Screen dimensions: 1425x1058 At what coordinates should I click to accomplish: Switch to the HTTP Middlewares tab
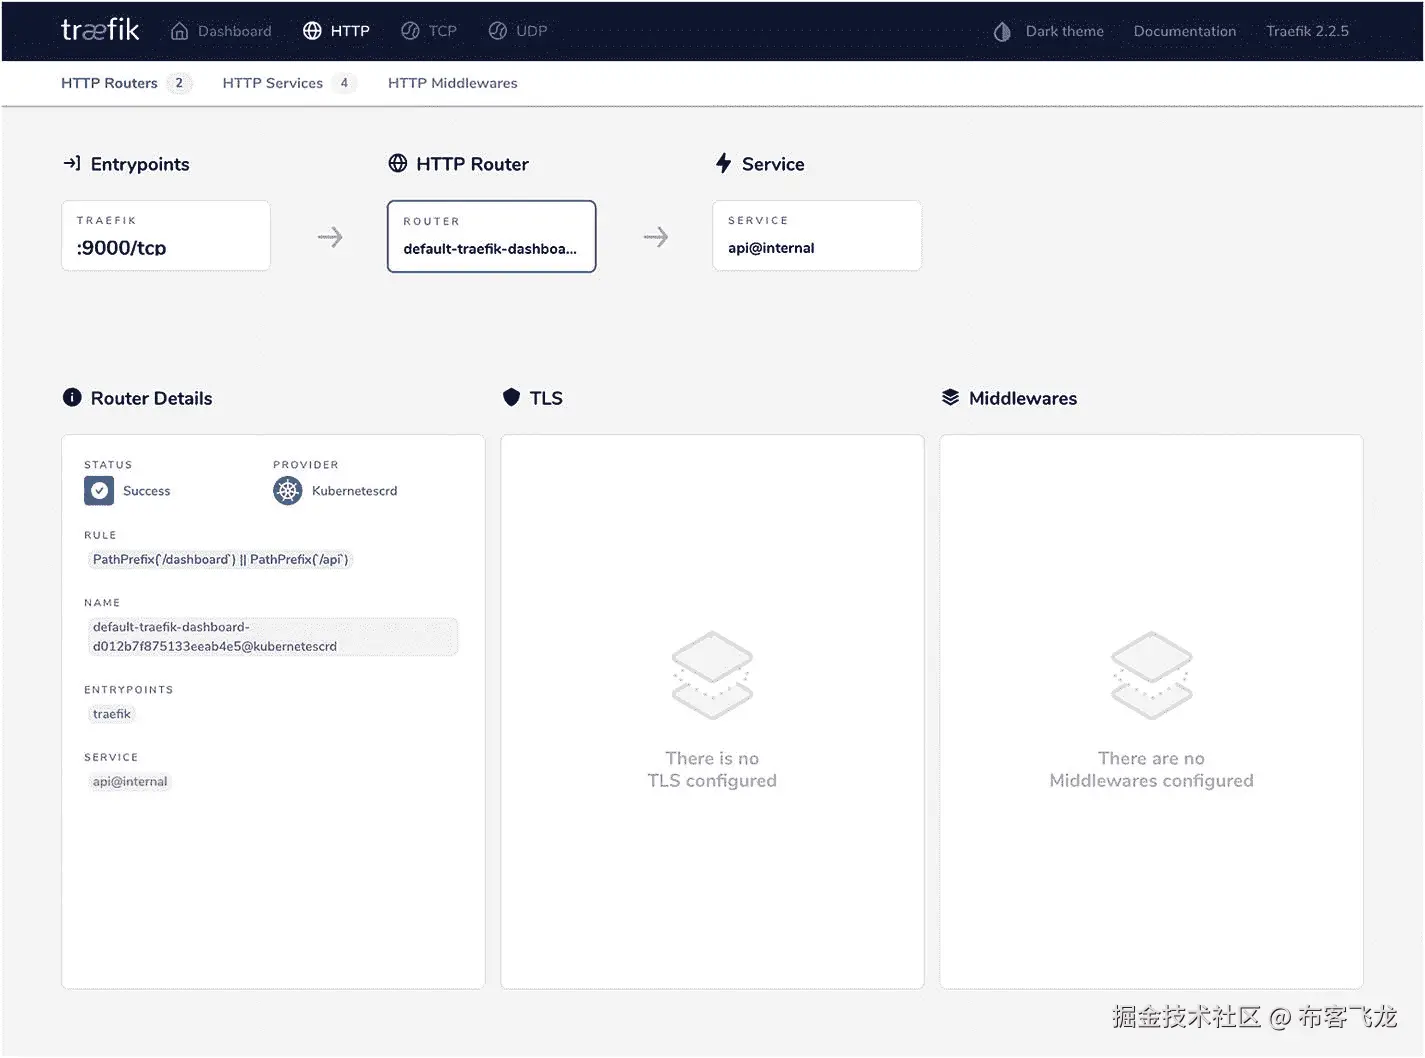[453, 83]
